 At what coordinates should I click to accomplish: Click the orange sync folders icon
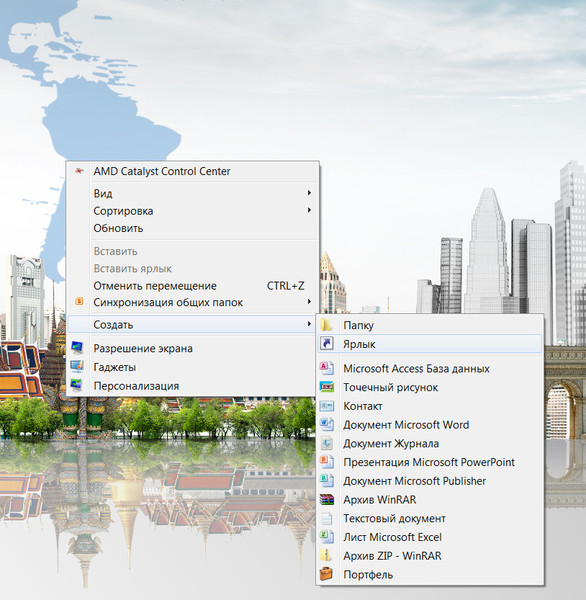79,302
